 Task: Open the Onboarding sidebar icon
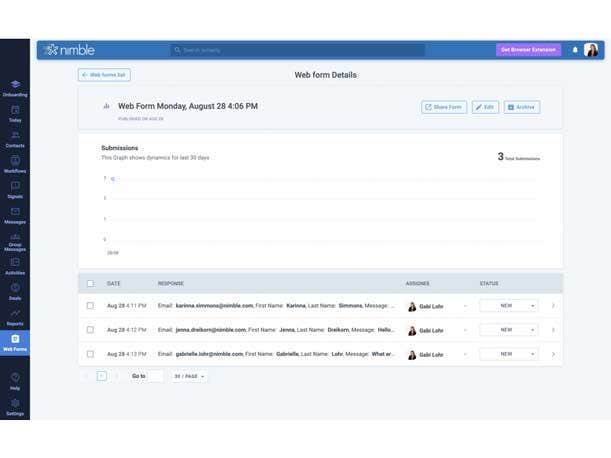15,84
